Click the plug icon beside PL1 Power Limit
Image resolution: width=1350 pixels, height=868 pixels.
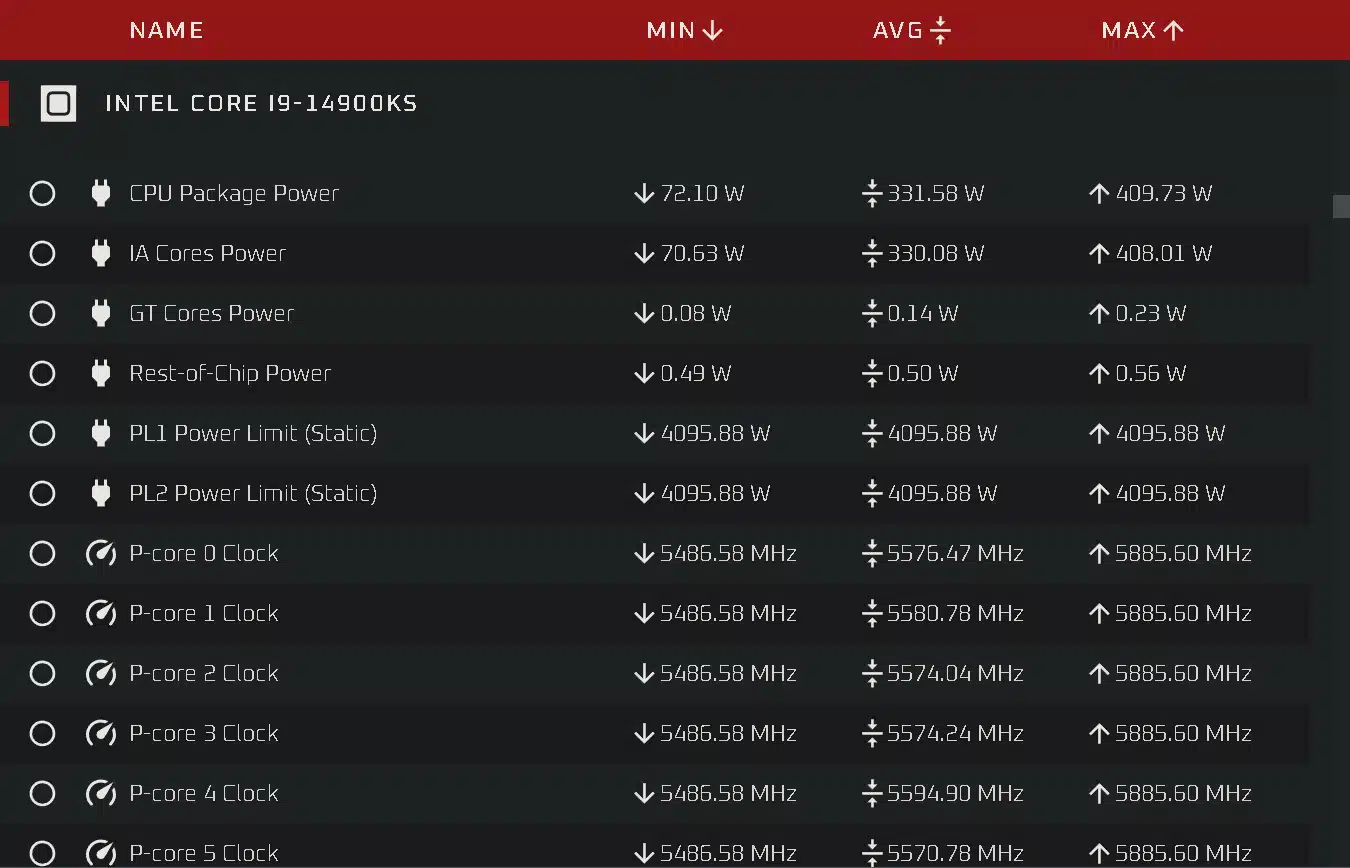click(x=100, y=433)
